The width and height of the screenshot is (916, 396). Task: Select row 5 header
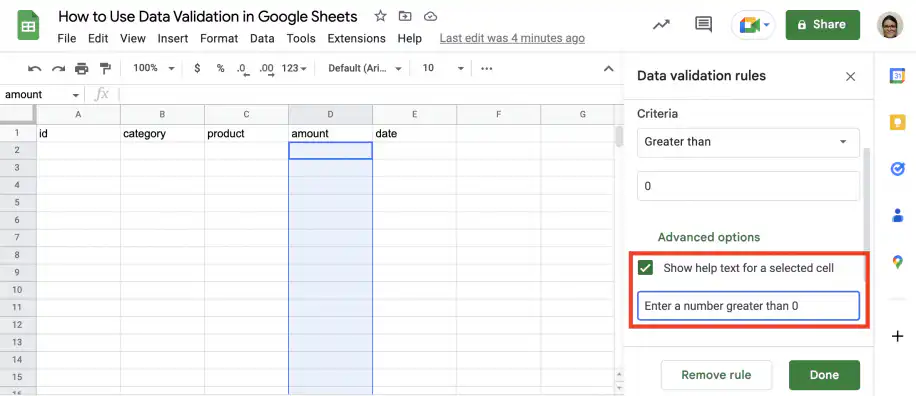coord(18,203)
